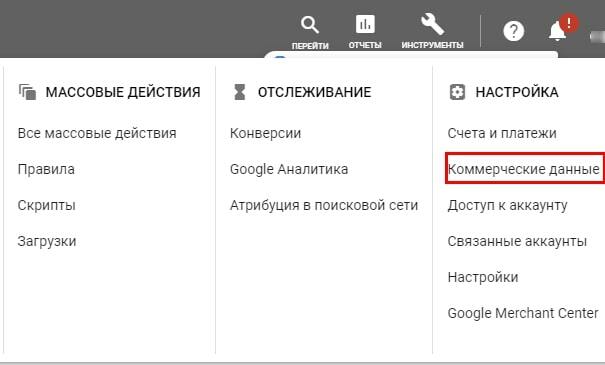Open Доступ к аккаунту
Image resolution: width=605 pixels, height=365 pixels.
coord(507,206)
